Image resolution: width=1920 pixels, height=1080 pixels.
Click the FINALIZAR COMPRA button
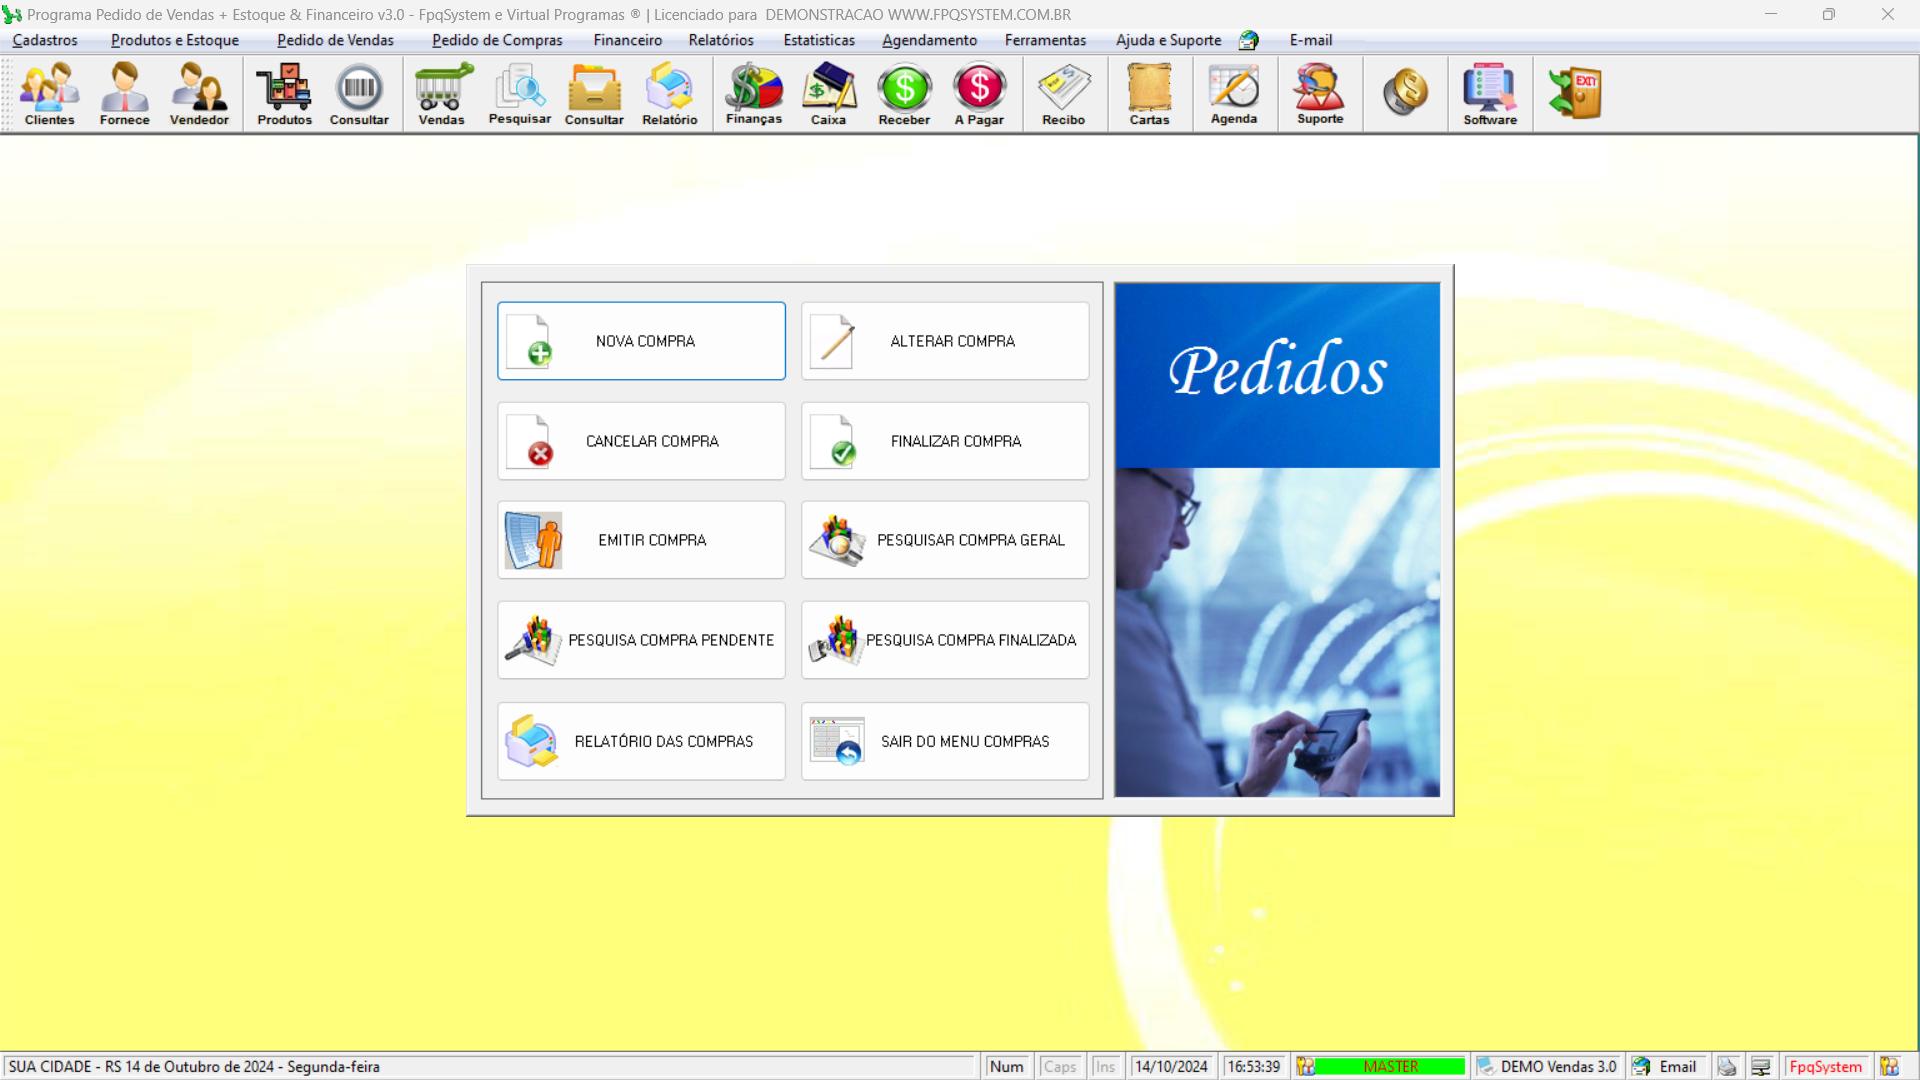click(x=945, y=441)
